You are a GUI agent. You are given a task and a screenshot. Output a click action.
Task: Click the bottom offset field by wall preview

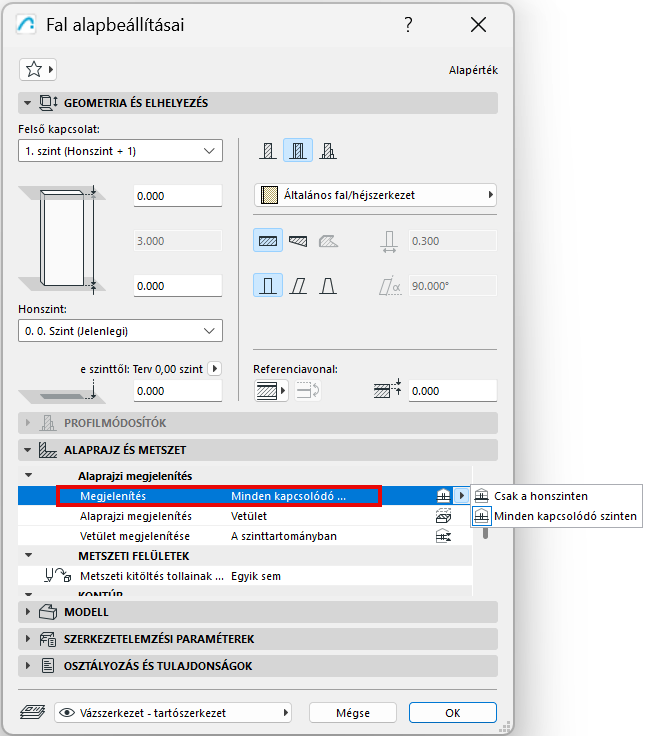point(178,286)
